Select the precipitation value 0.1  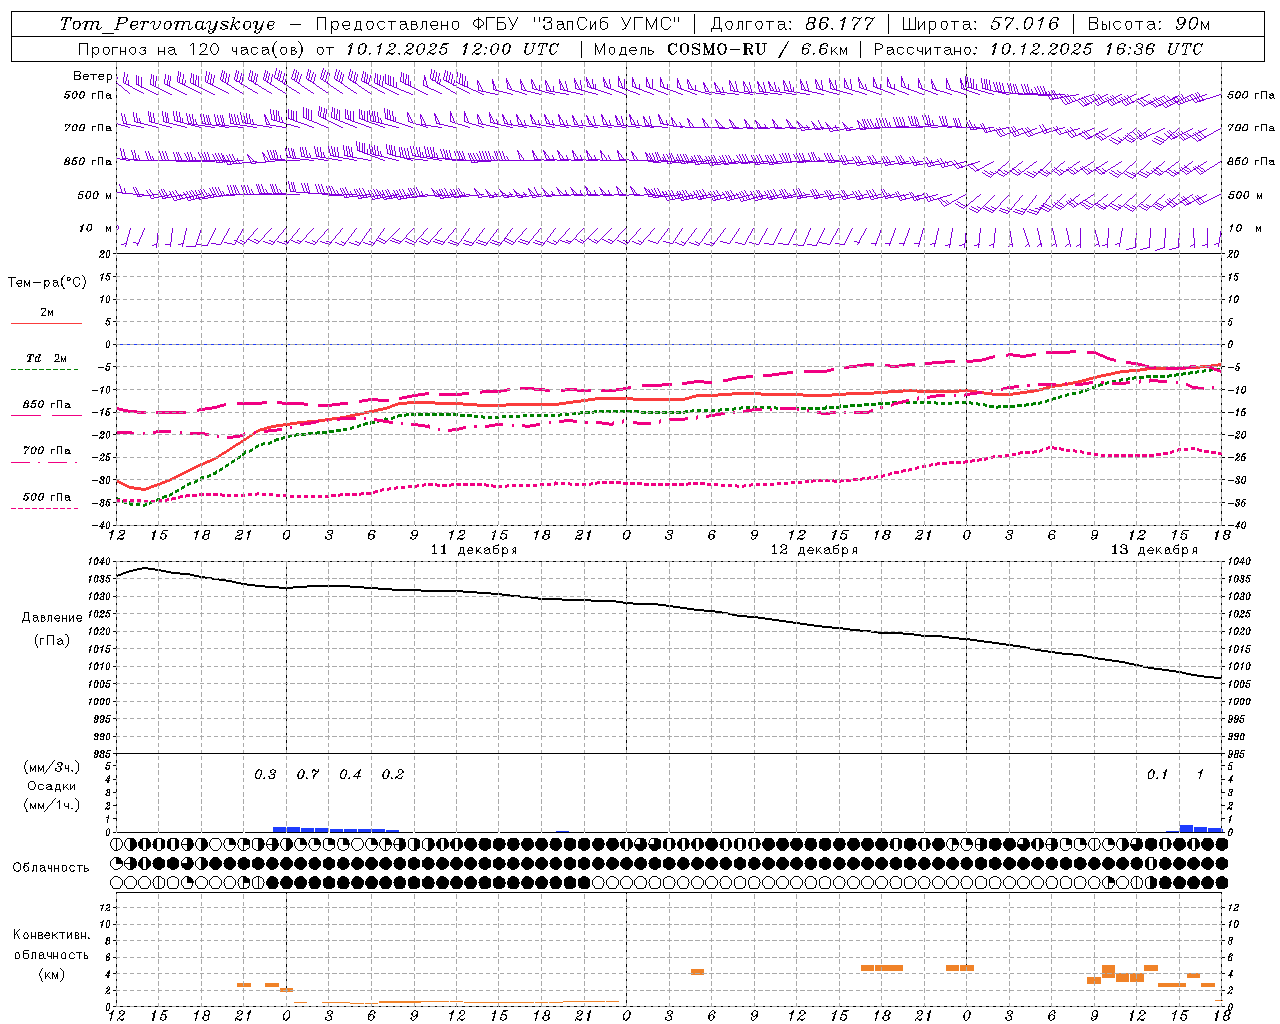click(x=1157, y=775)
